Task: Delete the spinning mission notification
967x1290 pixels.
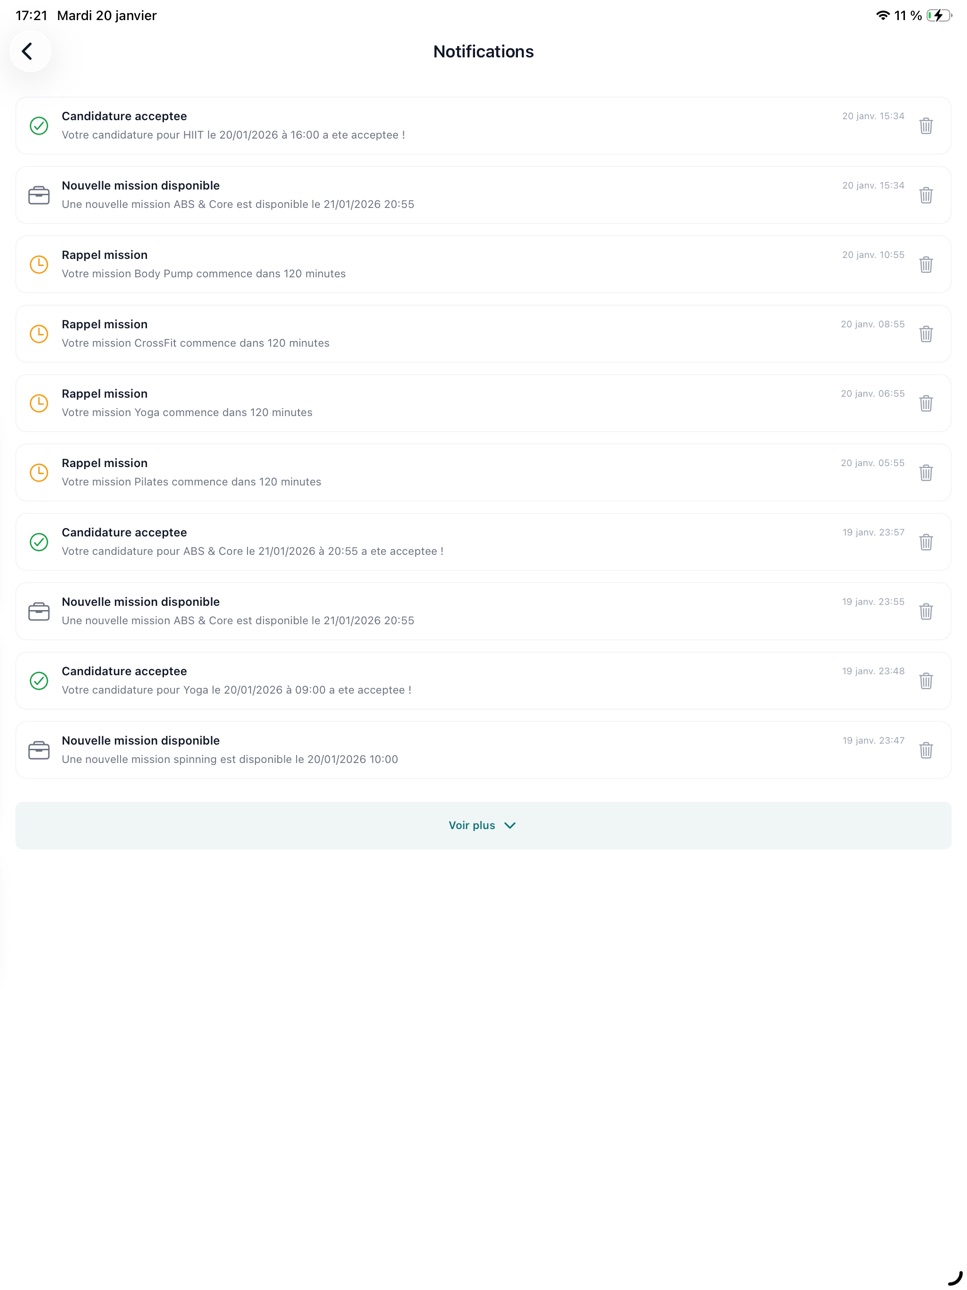Action: [926, 750]
